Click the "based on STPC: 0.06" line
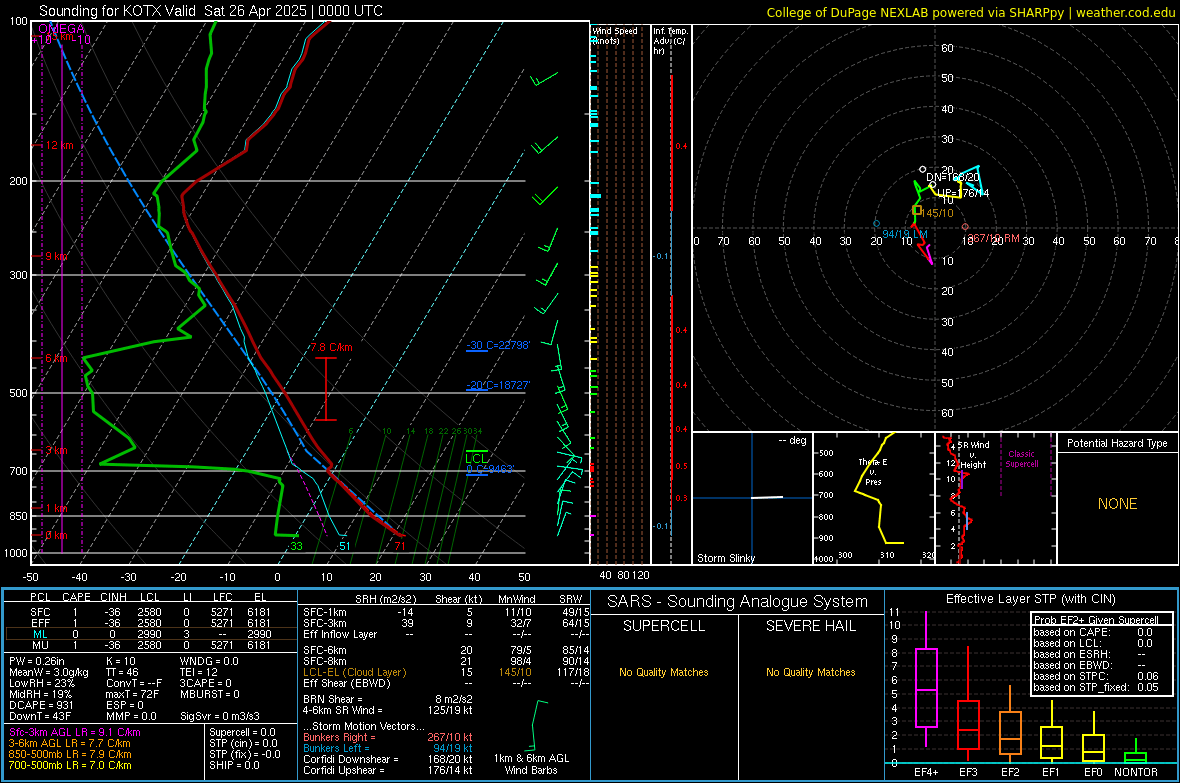The width and height of the screenshot is (1180, 783). [x=1096, y=676]
